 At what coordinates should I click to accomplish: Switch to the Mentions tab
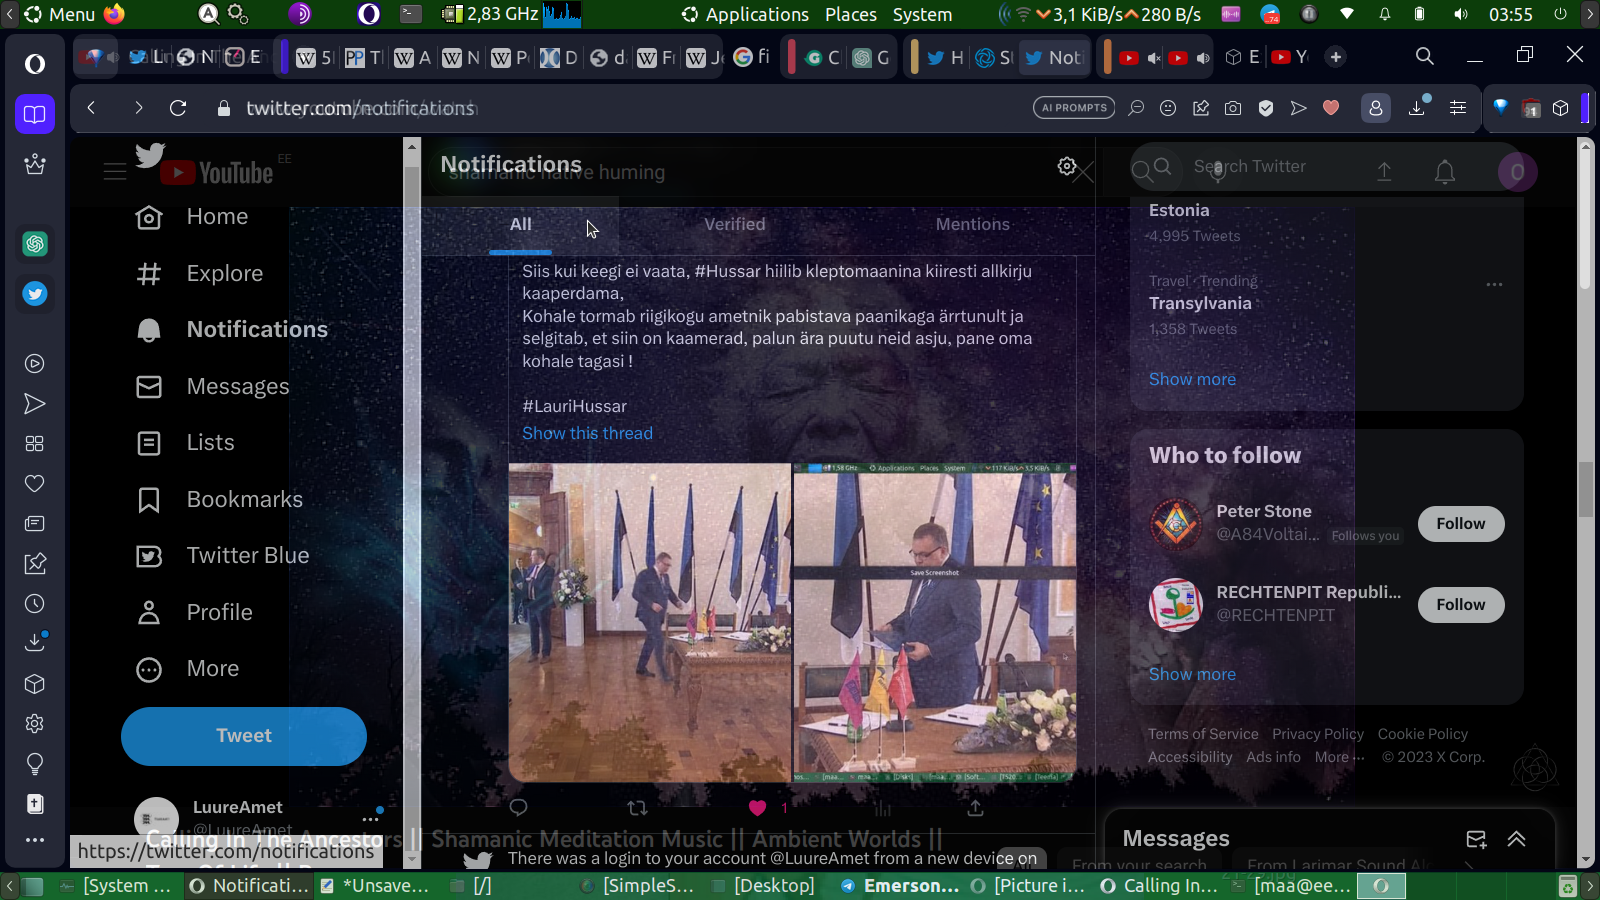pyautogui.click(x=973, y=225)
